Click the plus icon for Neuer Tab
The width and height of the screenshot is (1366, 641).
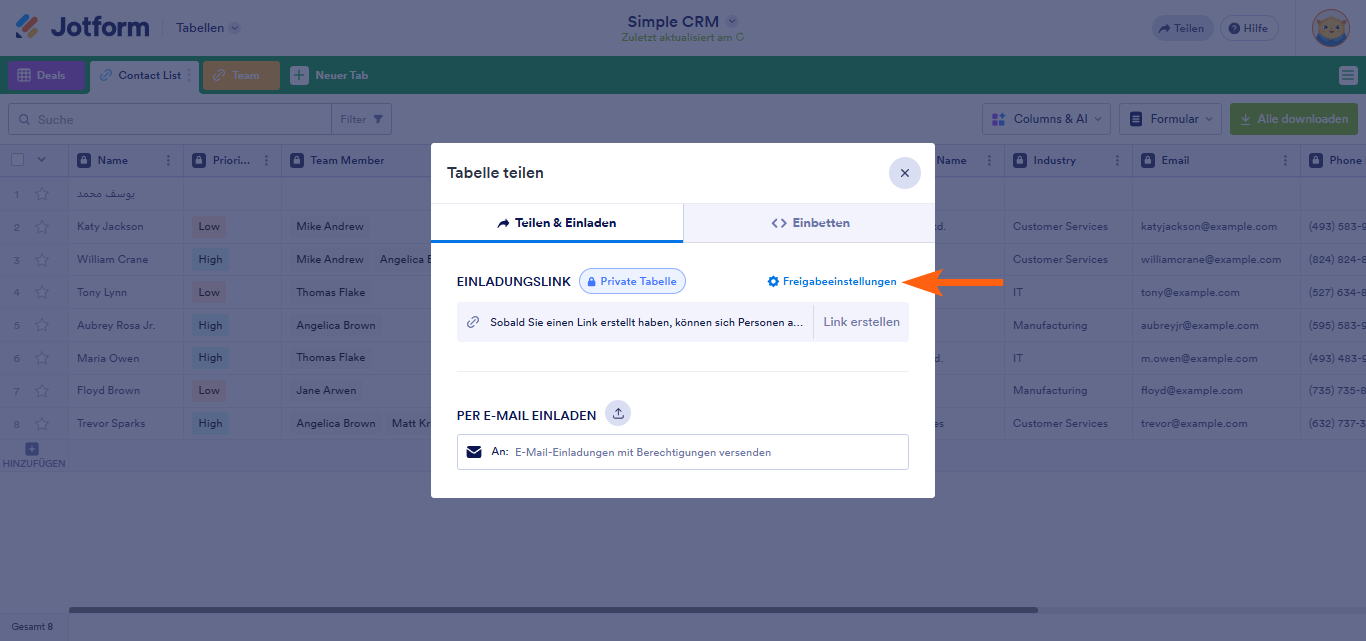[299, 75]
